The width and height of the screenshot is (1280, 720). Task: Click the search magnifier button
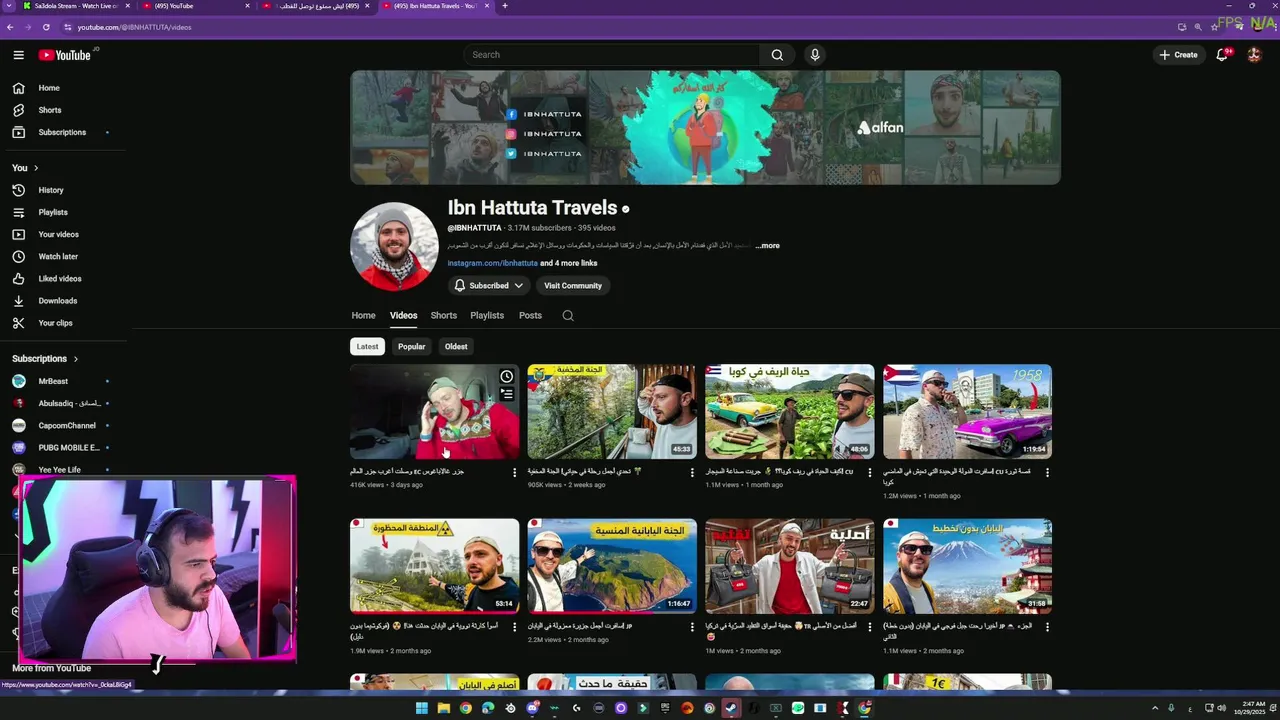tap(777, 55)
